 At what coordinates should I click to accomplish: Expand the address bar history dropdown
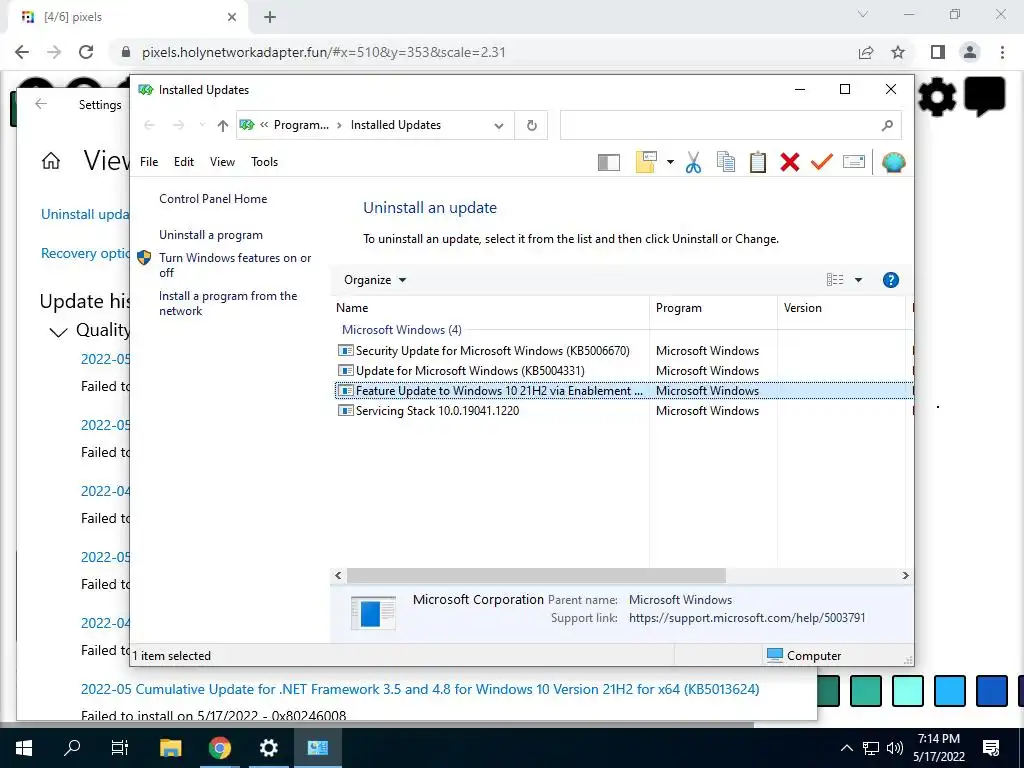click(499, 125)
